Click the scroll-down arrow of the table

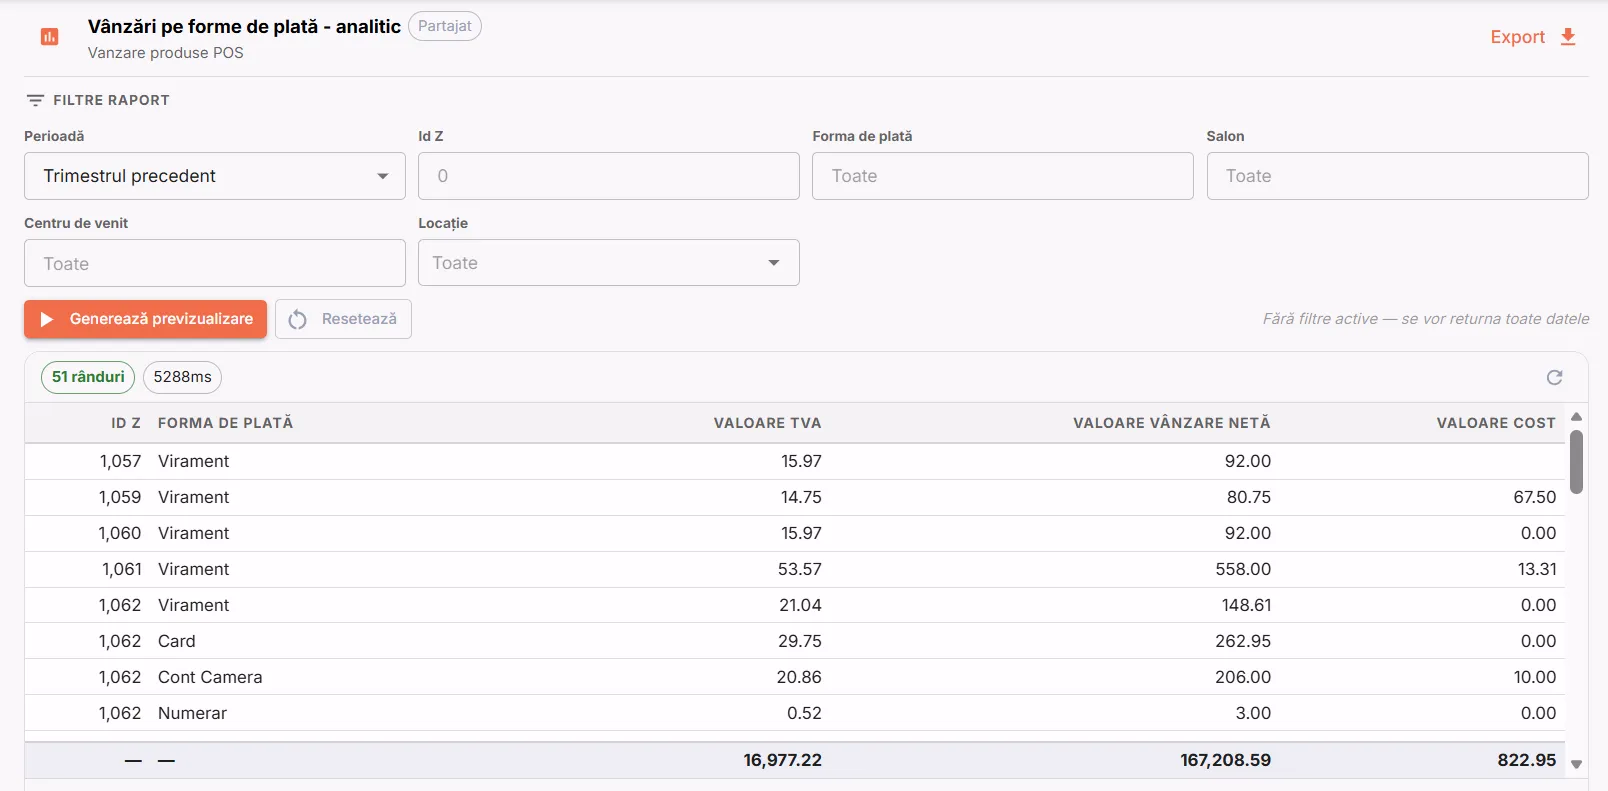tap(1576, 764)
